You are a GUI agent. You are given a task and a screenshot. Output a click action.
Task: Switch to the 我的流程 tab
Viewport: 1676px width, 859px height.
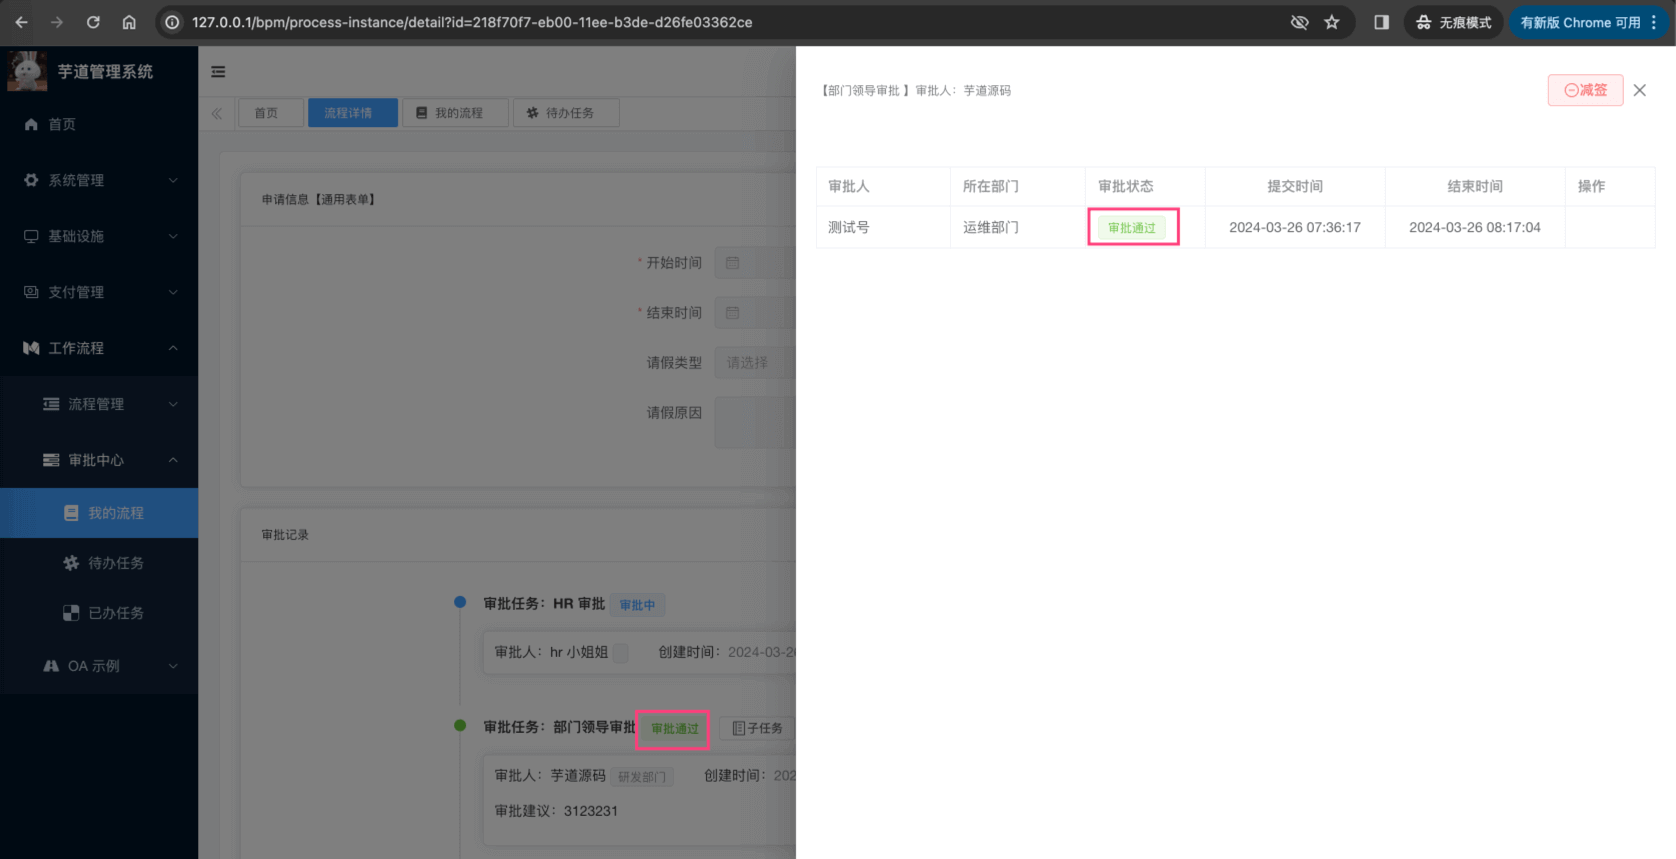coord(456,113)
